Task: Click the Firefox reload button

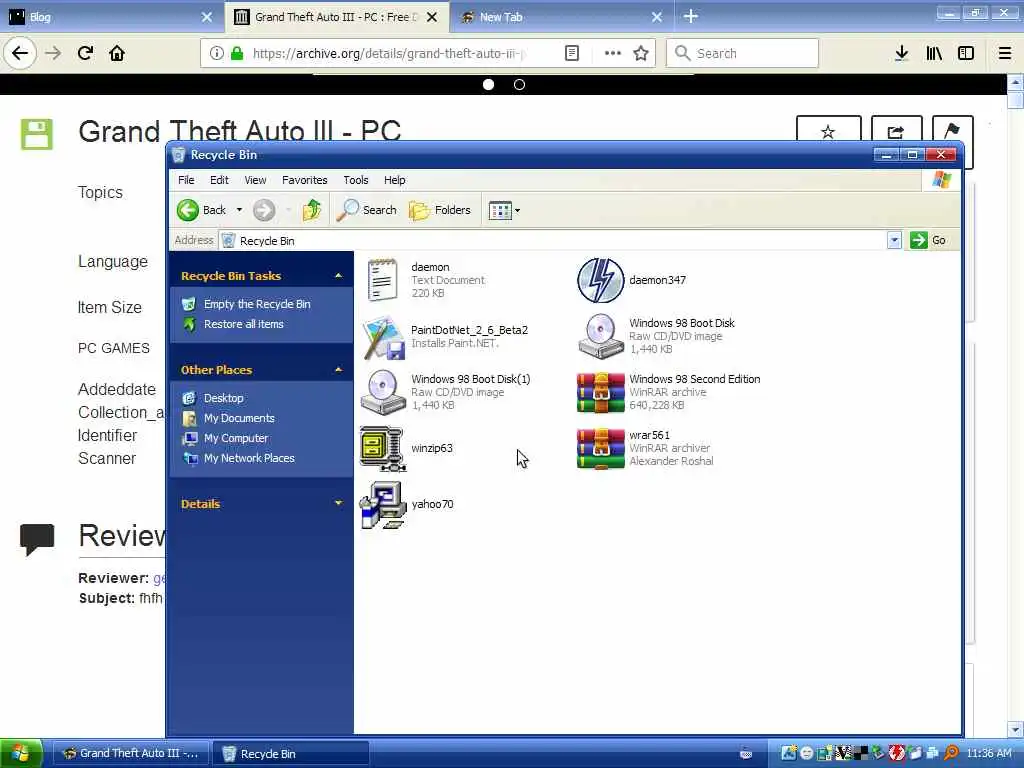Action: pyautogui.click(x=85, y=54)
